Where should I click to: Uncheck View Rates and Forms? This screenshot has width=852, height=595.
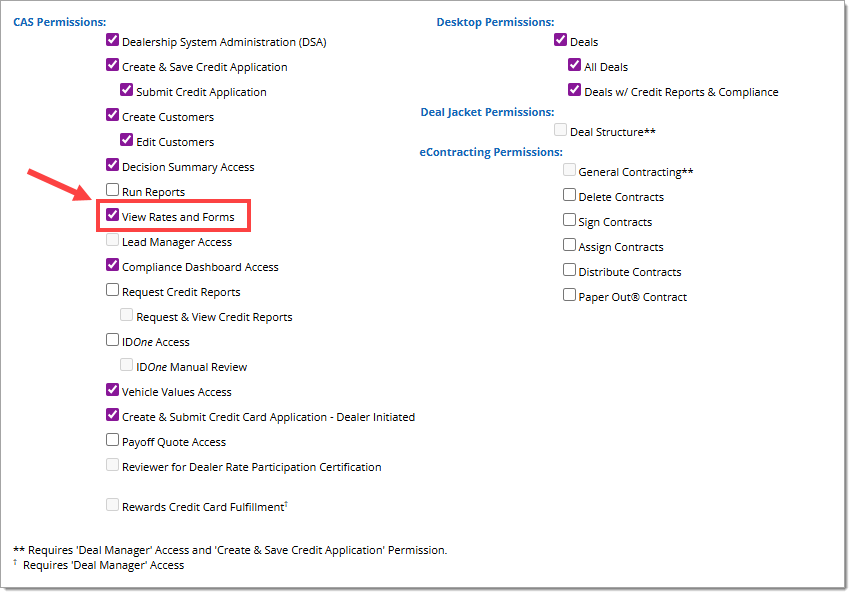113,217
